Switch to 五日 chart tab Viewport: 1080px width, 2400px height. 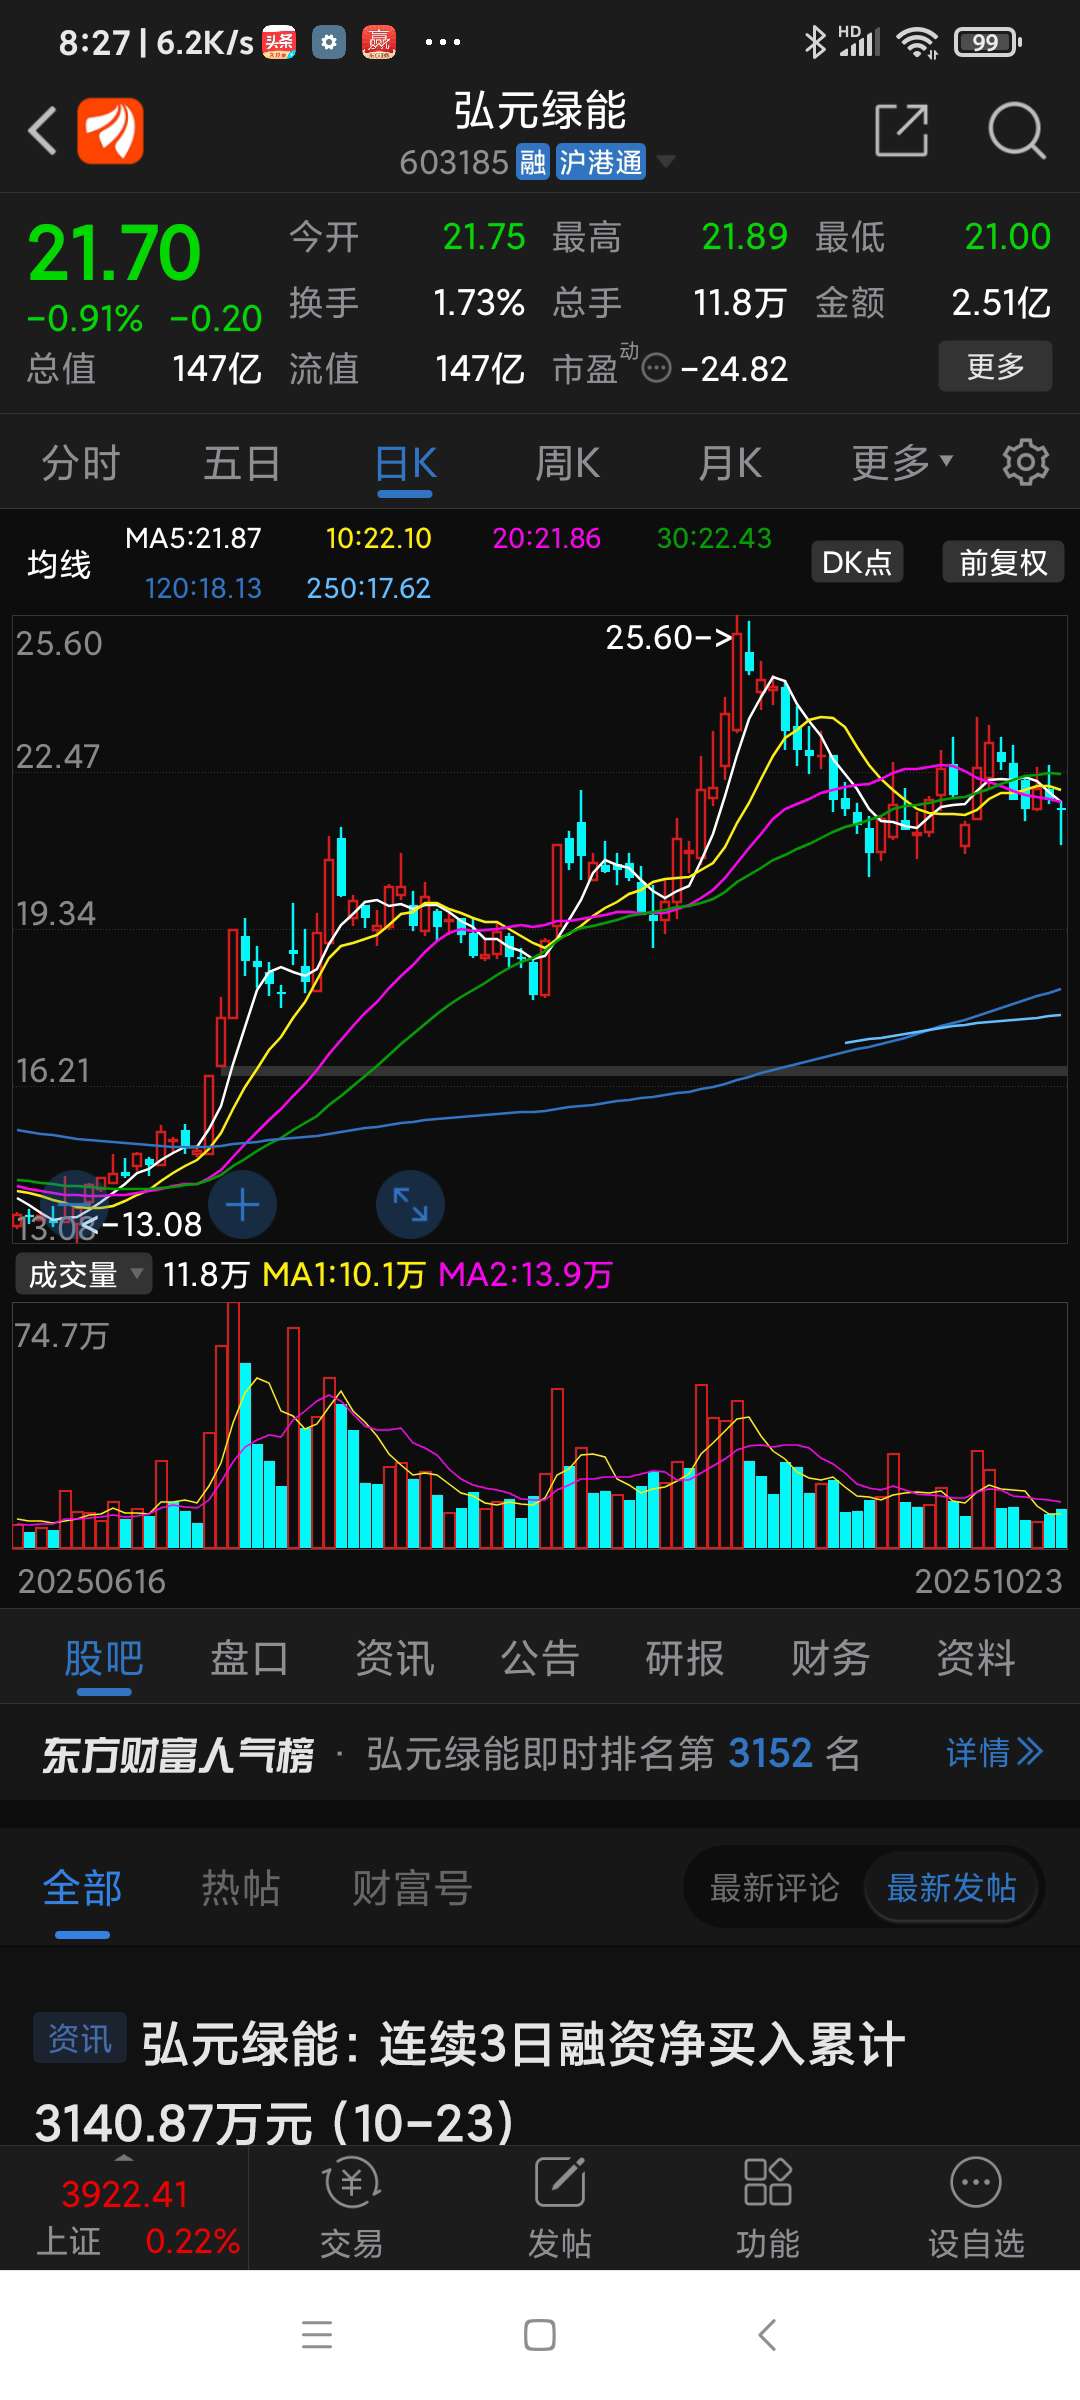point(242,463)
